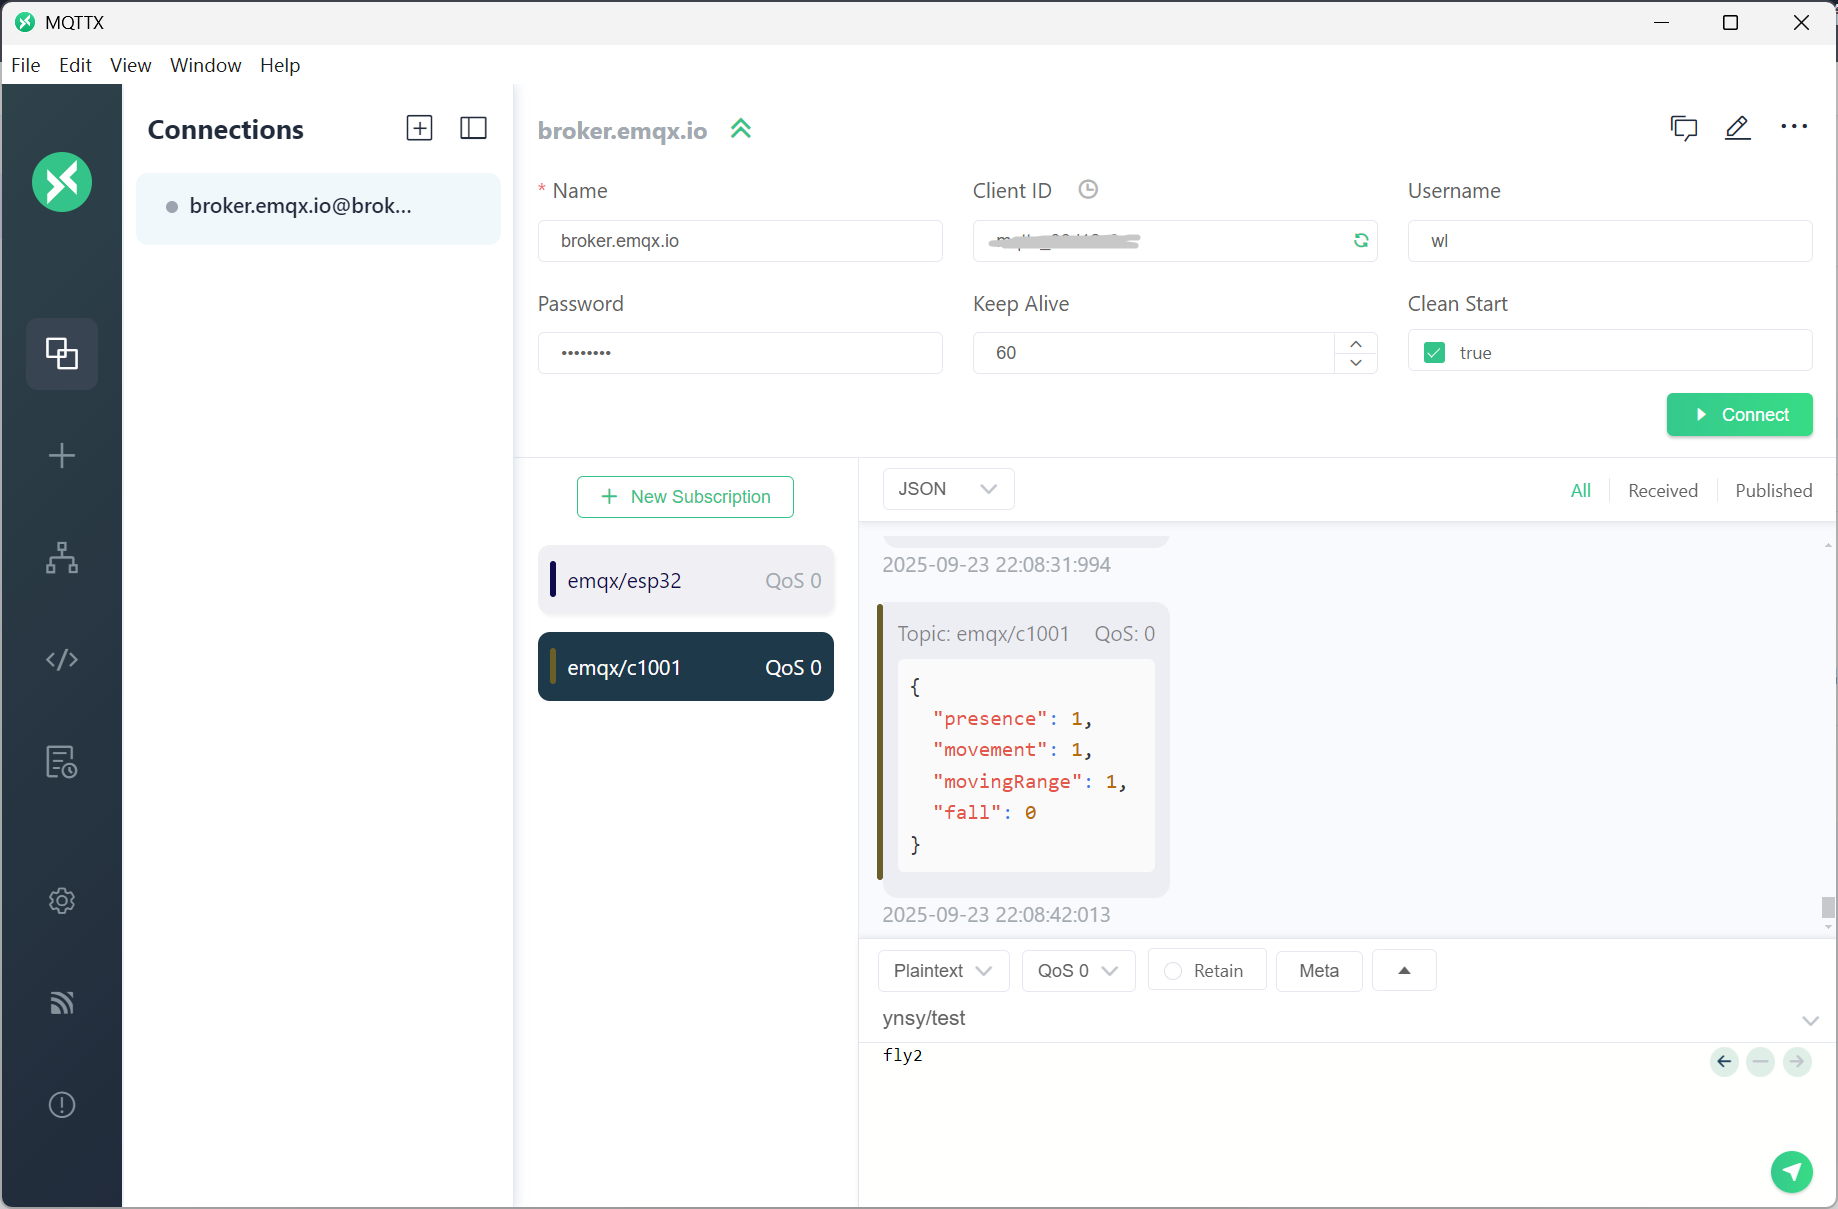This screenshot has height=1209, width=1838.
Task: Send message with the green paper-plane button
Action: pos(1791,1171)
